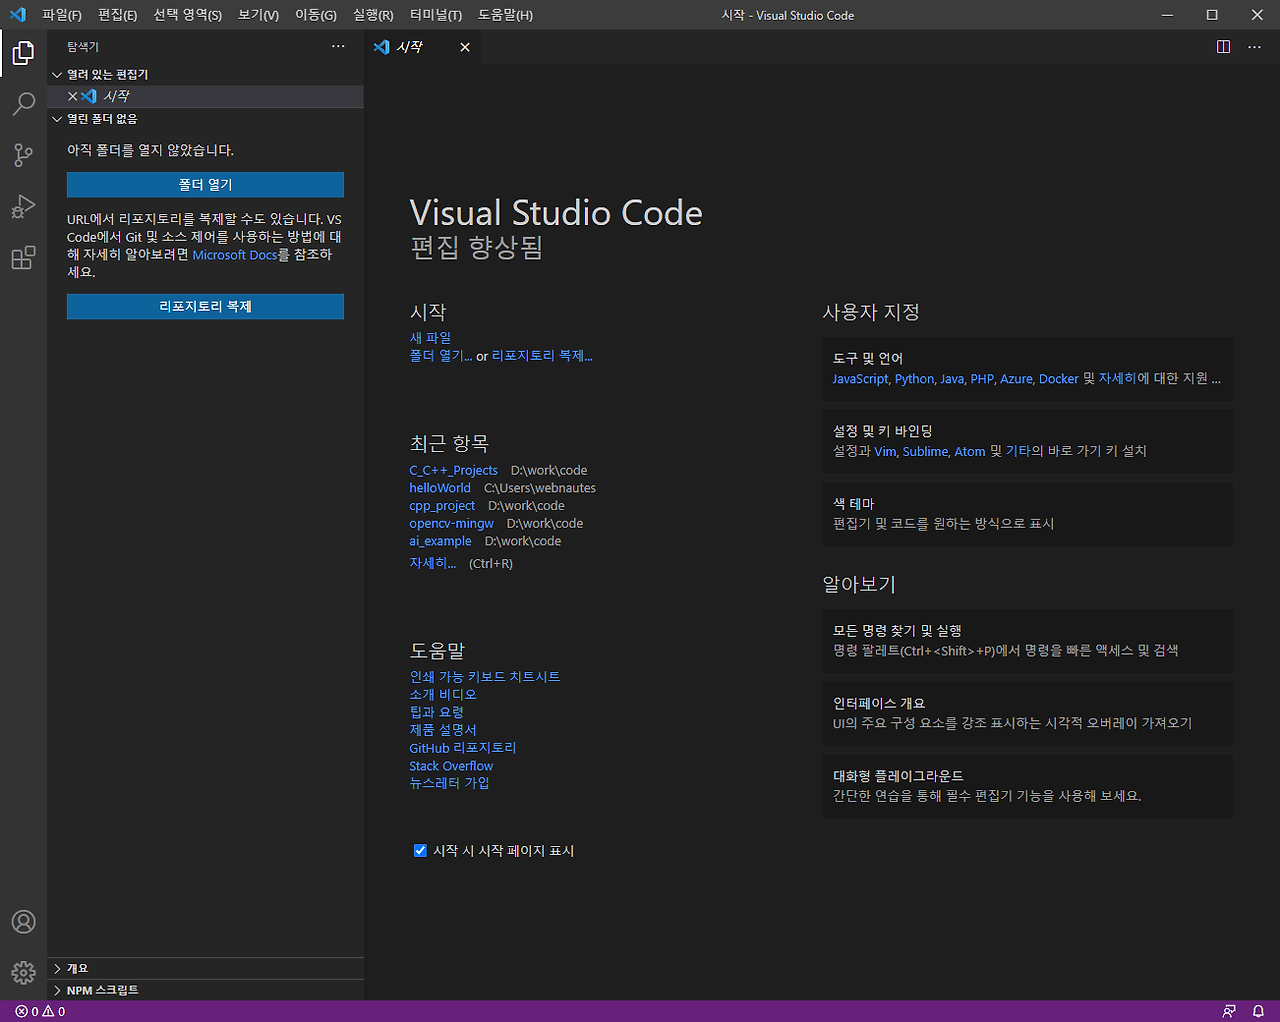Open the Extensions view icon
Viewport: 1280px width, 1022px height.
(x=23, y=258)
